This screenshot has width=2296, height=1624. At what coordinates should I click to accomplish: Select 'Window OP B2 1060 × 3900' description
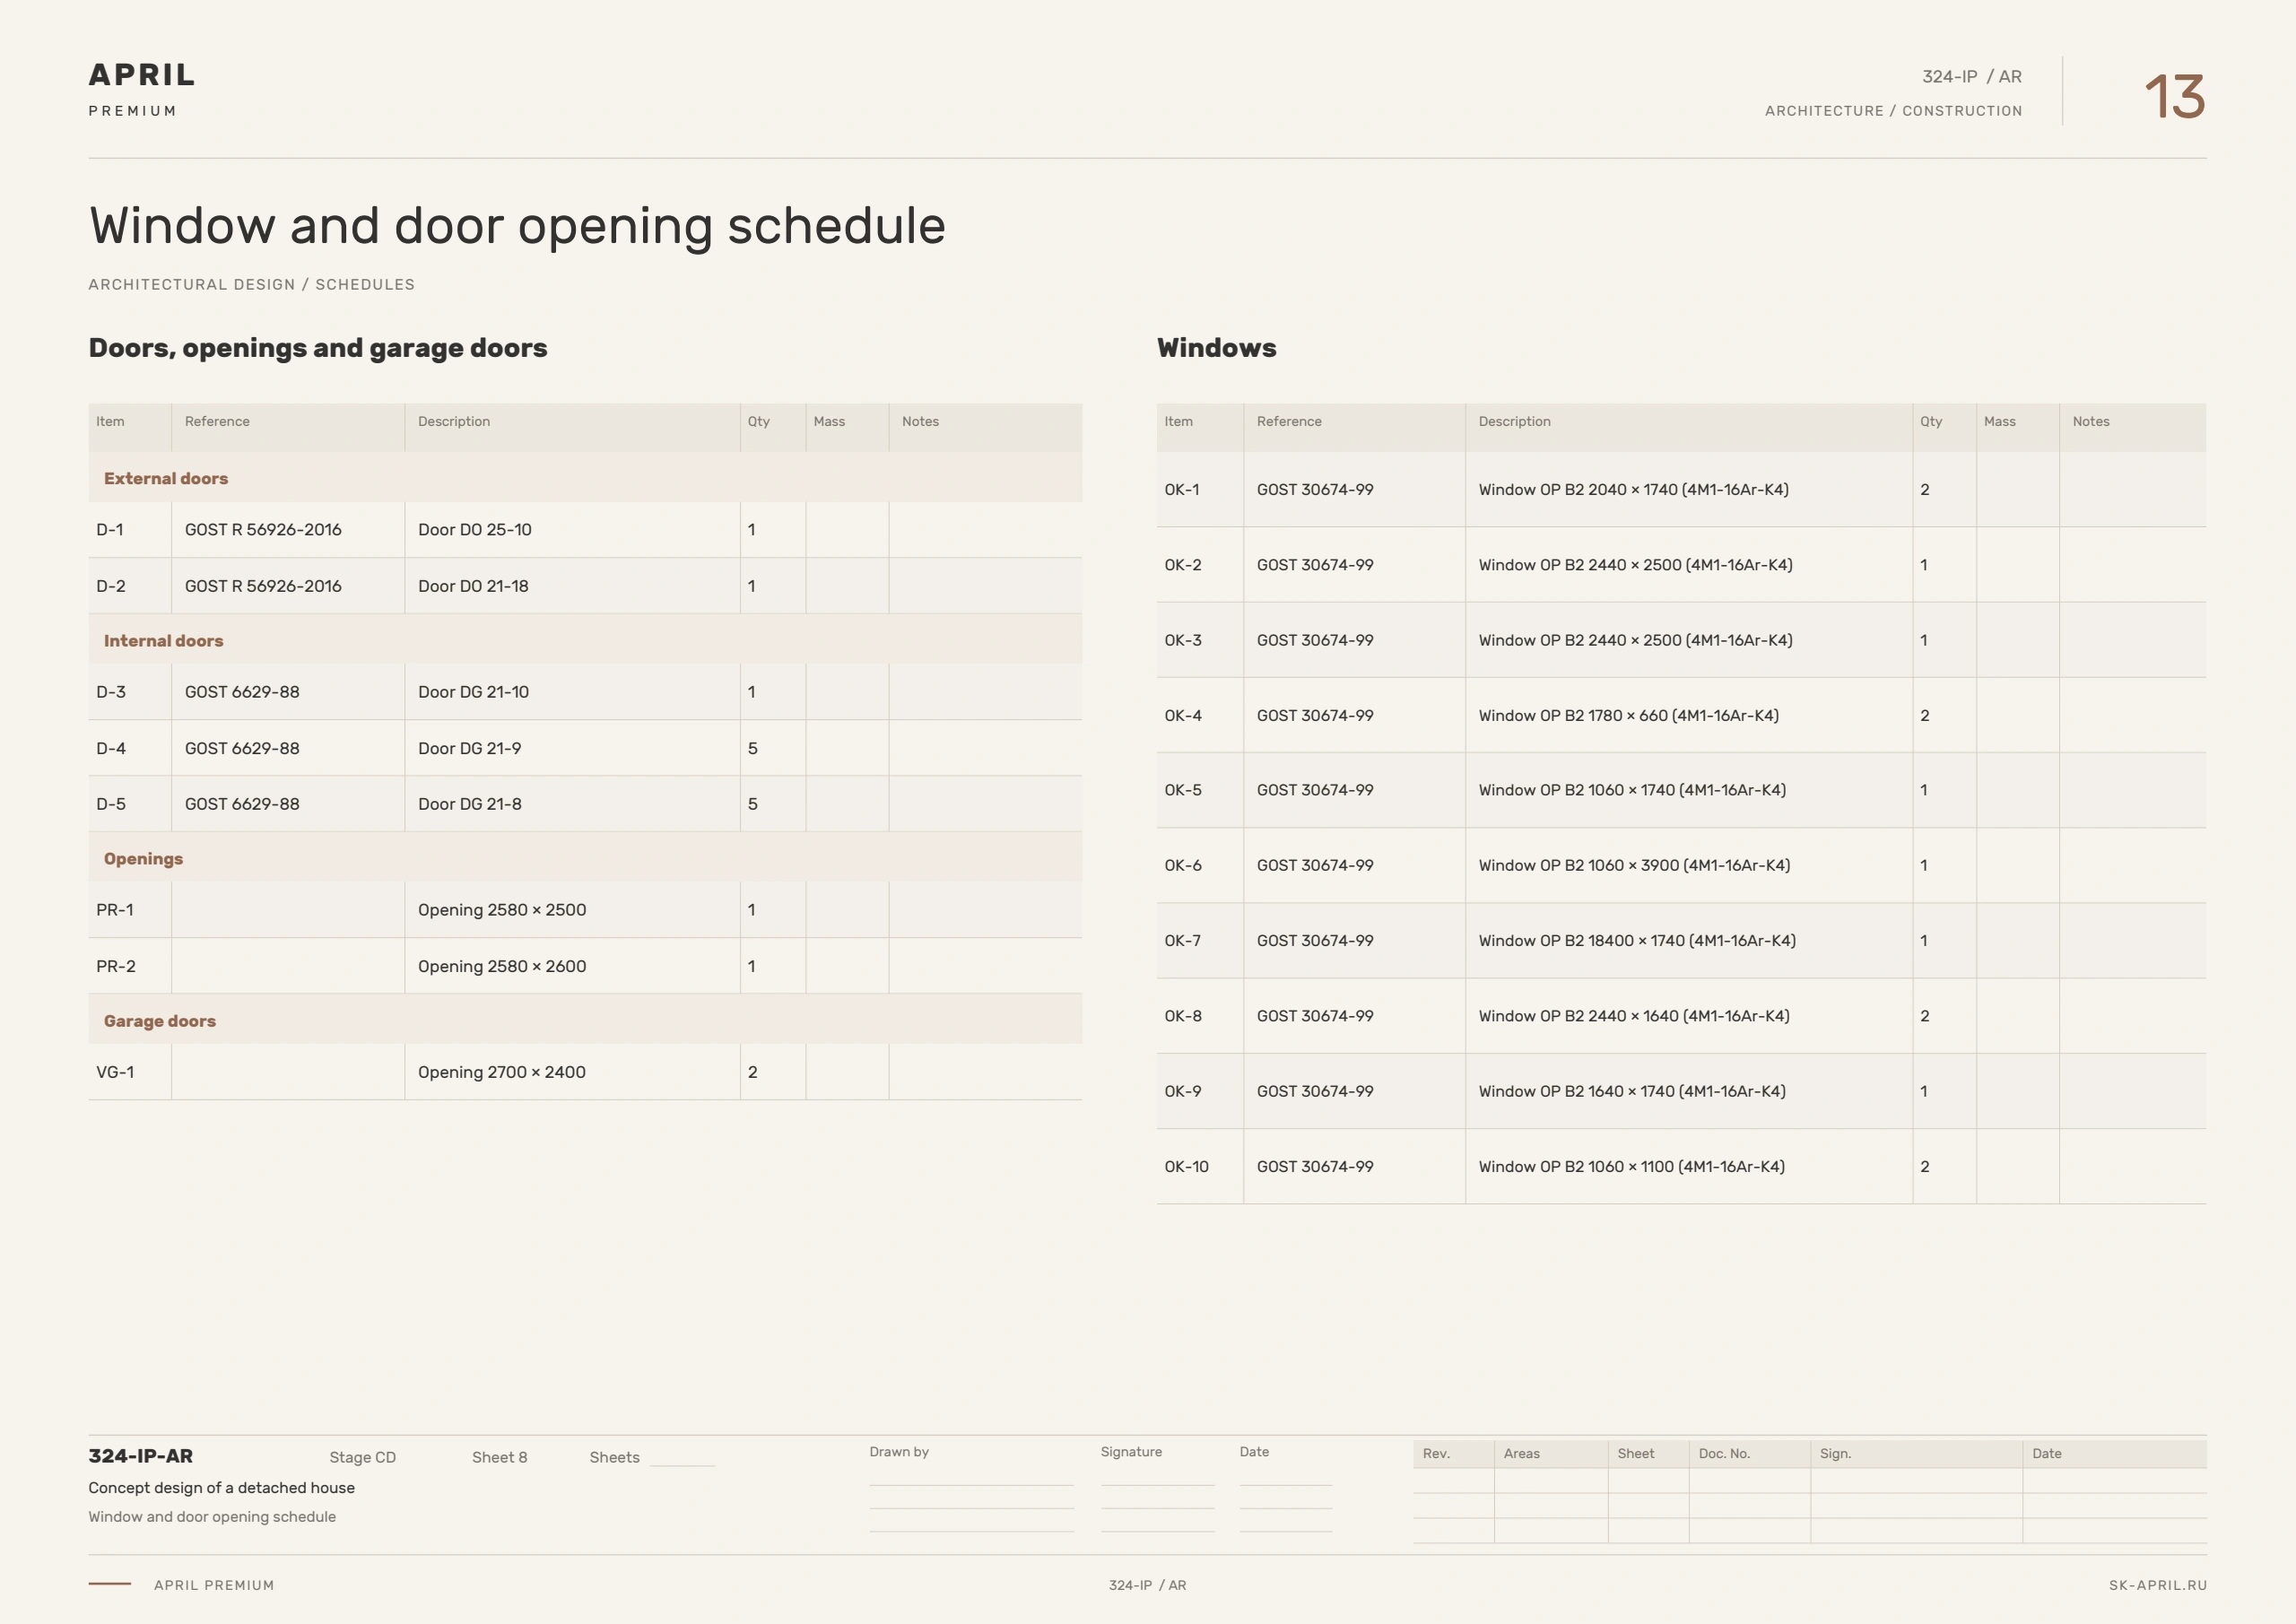click(1635, 865)
